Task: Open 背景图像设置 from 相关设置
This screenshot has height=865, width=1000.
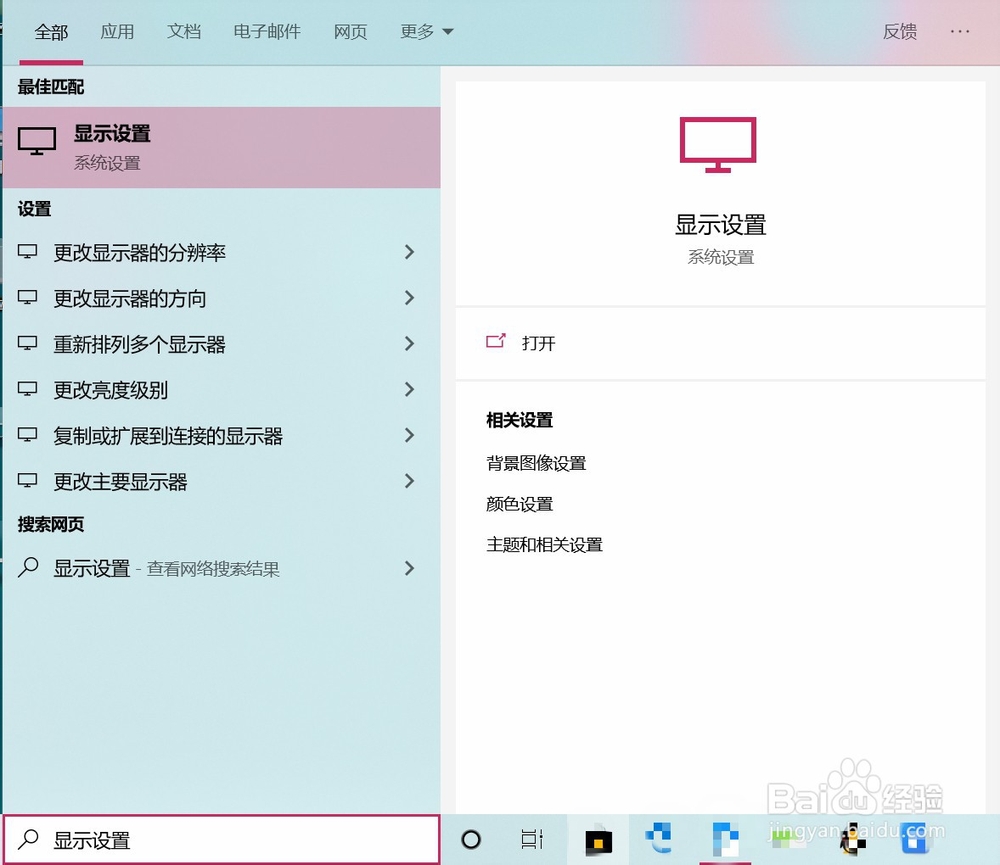Action: (535, 463)
